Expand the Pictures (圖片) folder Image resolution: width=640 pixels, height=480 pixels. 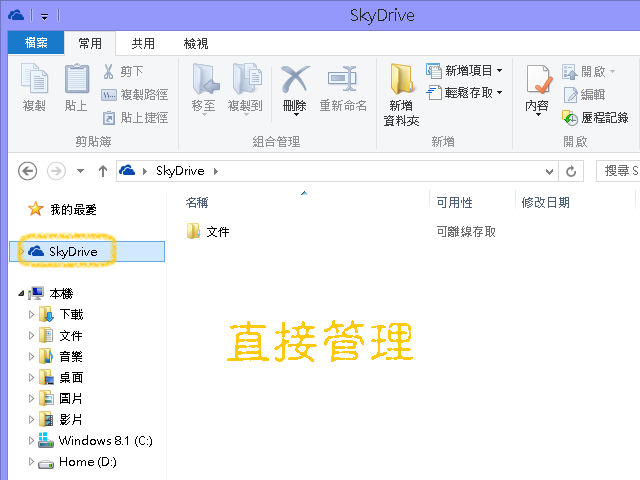[x=31, y=398]
